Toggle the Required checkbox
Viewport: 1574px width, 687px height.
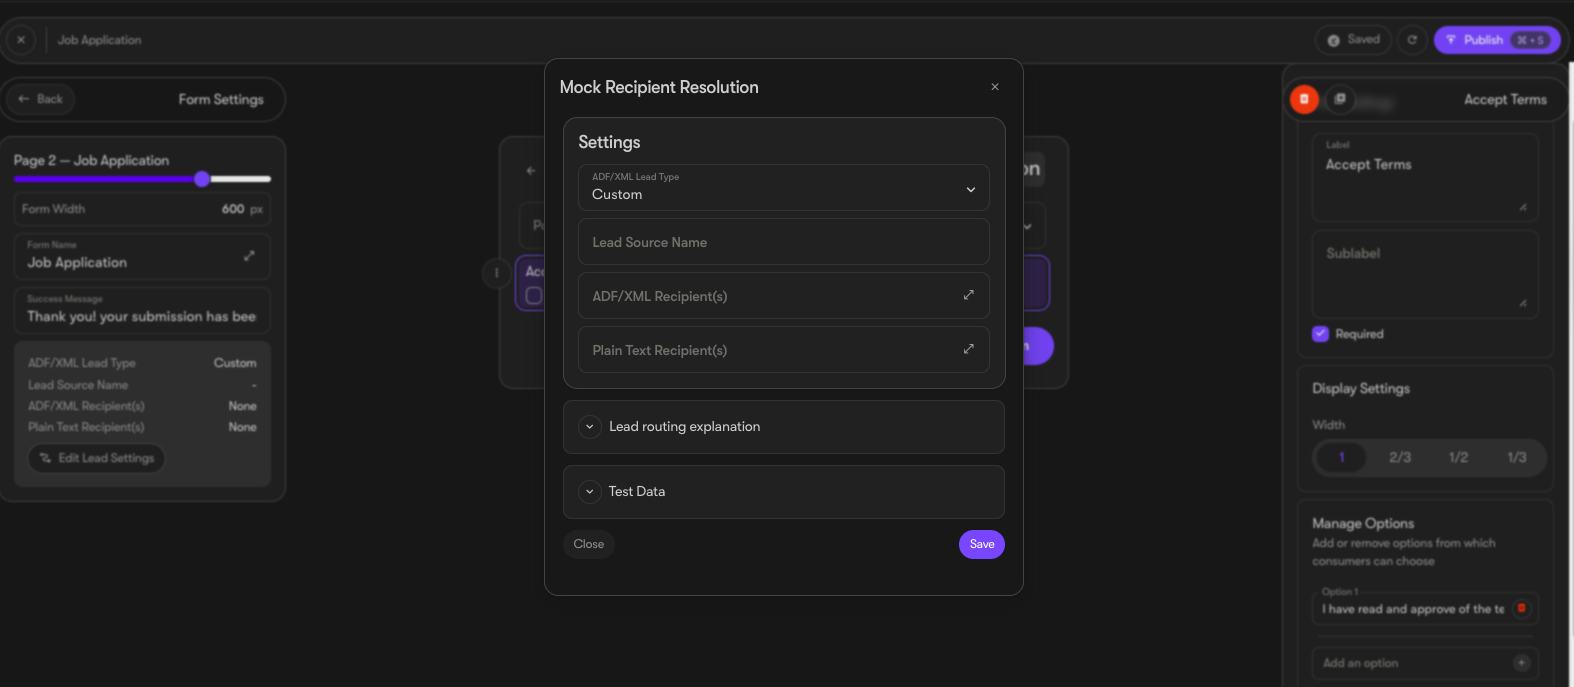1320,334
